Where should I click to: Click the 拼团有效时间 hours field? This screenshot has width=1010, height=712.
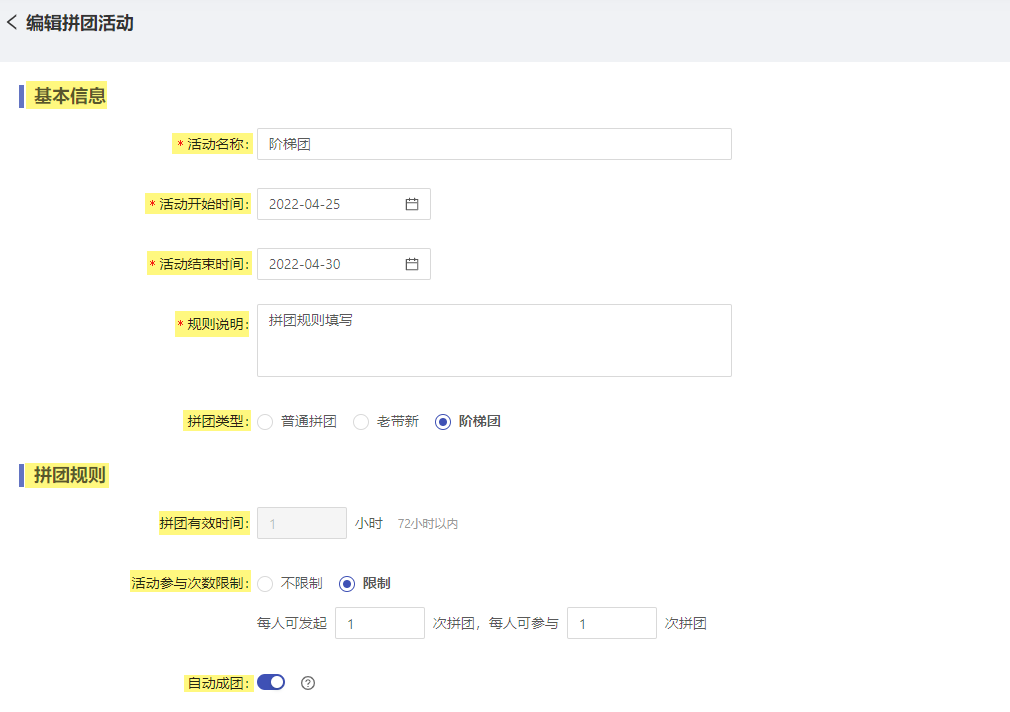pos(301,523)
